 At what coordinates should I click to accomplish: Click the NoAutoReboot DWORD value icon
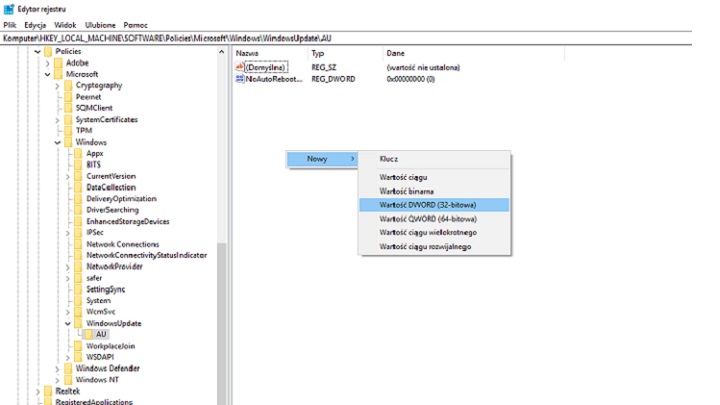[239, 78]
